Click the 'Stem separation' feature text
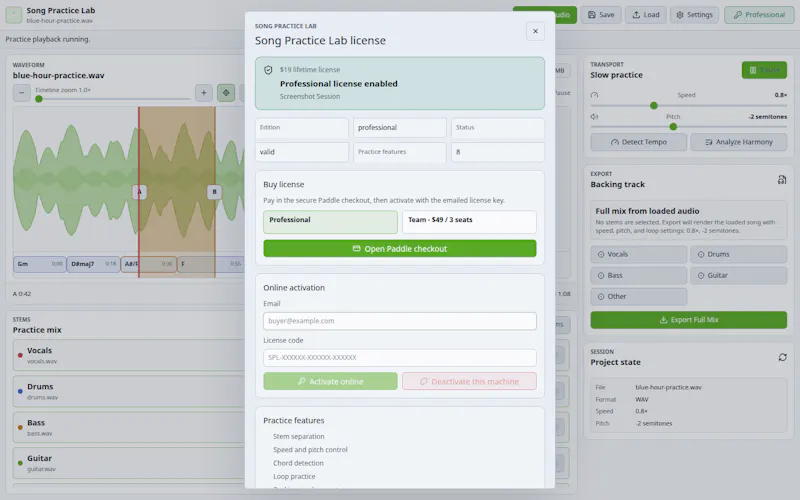This screenshot has height=500, width=800. click(298, 436)
